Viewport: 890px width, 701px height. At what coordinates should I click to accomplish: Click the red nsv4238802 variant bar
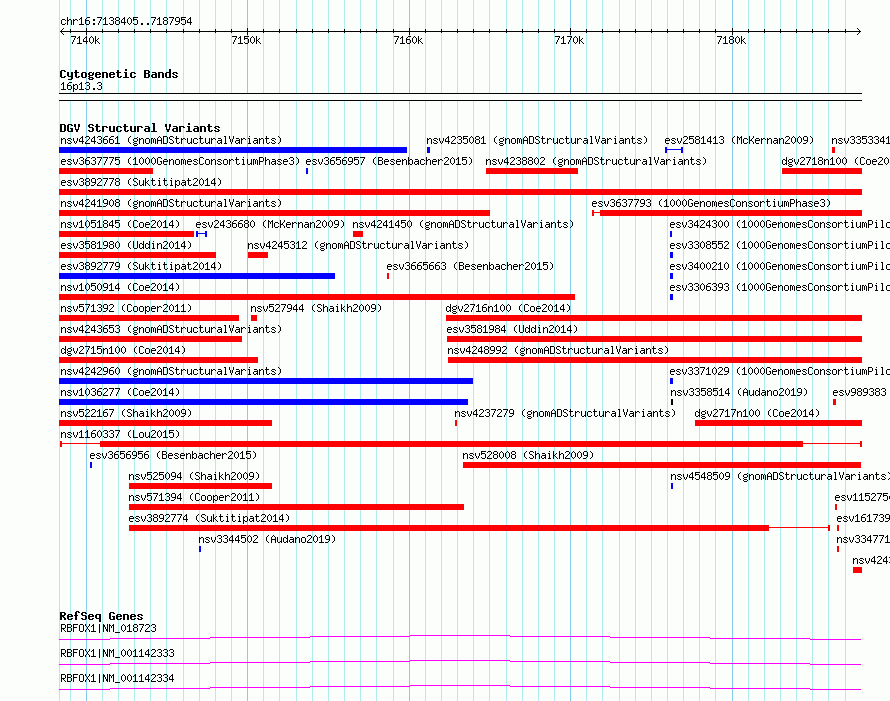532,171
